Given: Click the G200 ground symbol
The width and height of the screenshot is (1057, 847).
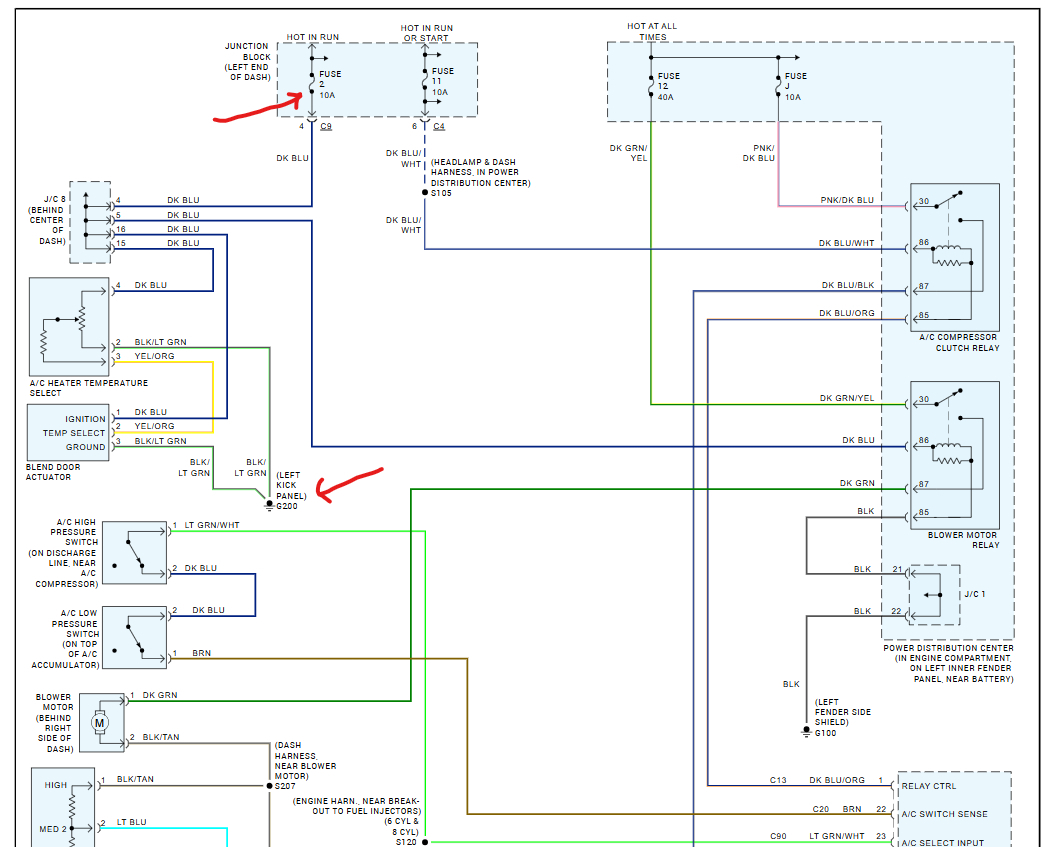Looking at the screenshot, I should pyautogui.click(x=269, y=505).
